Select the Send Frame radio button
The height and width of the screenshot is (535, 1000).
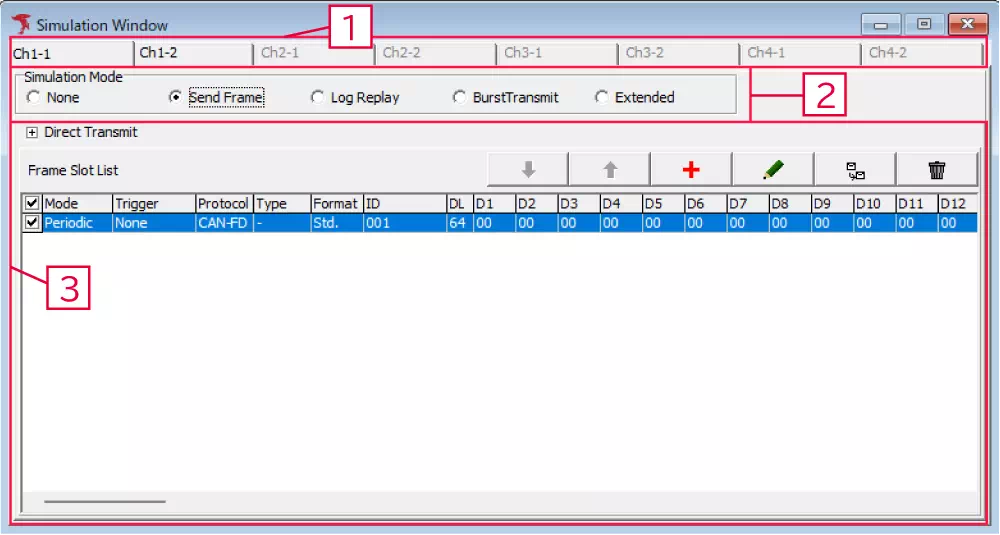[175, 98]
